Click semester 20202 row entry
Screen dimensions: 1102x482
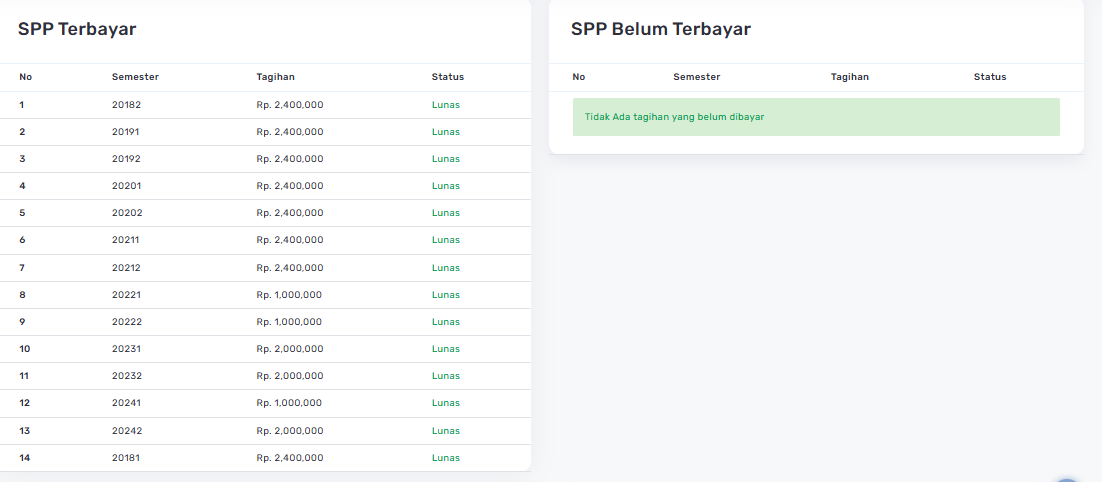[x=126, y=213]
